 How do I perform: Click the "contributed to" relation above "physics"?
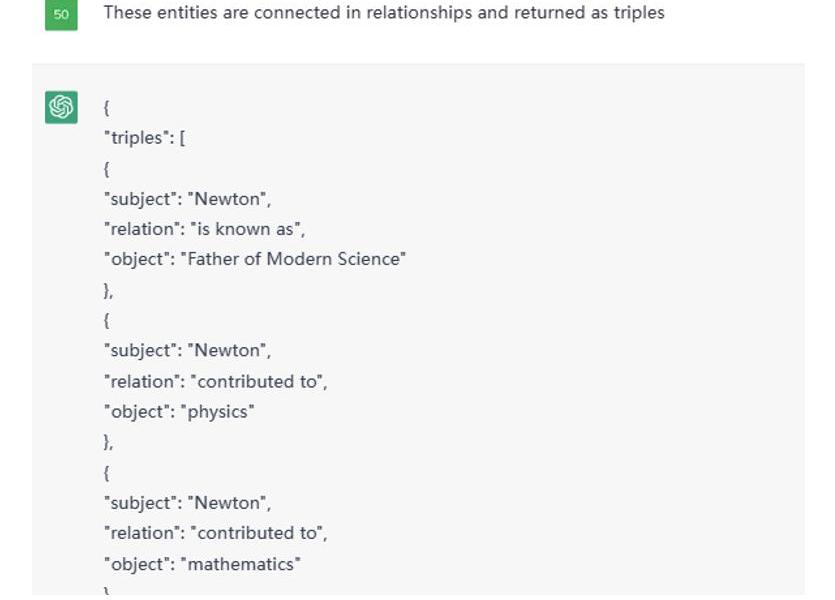click(x=216, y=382)
